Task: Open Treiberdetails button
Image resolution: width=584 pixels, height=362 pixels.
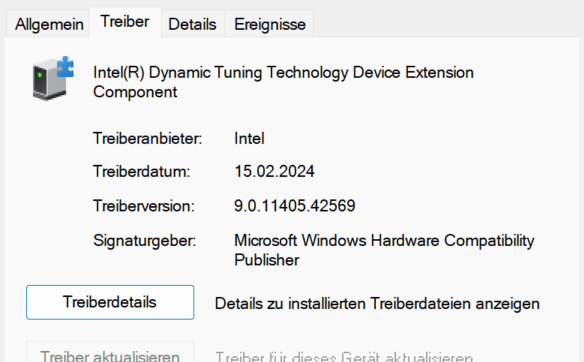Action: (x=110, y=302)
